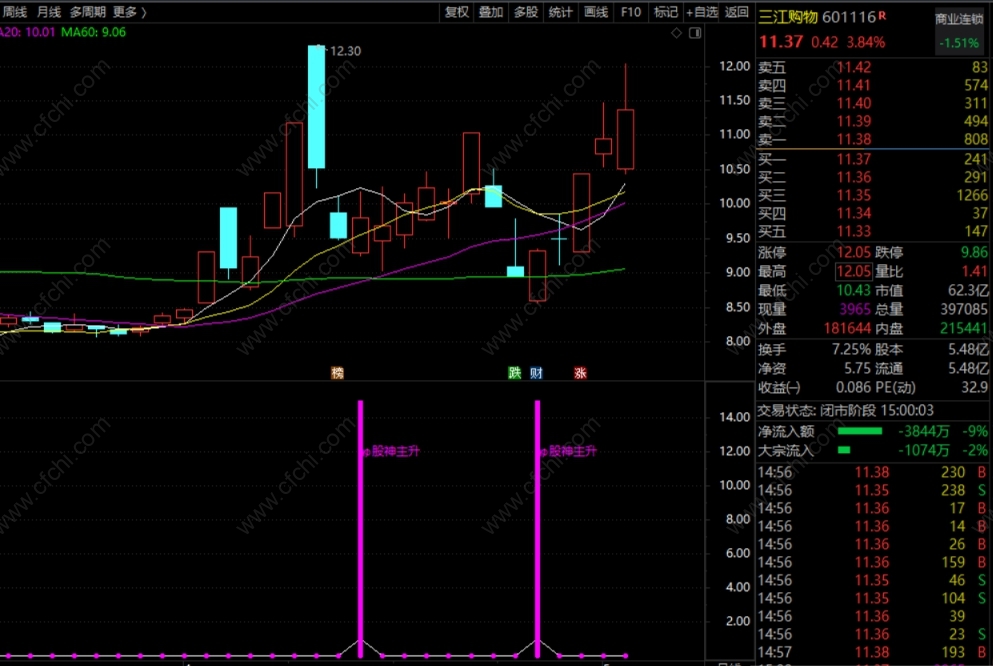Open multi-period view (多周期)

tap(87, 12)
